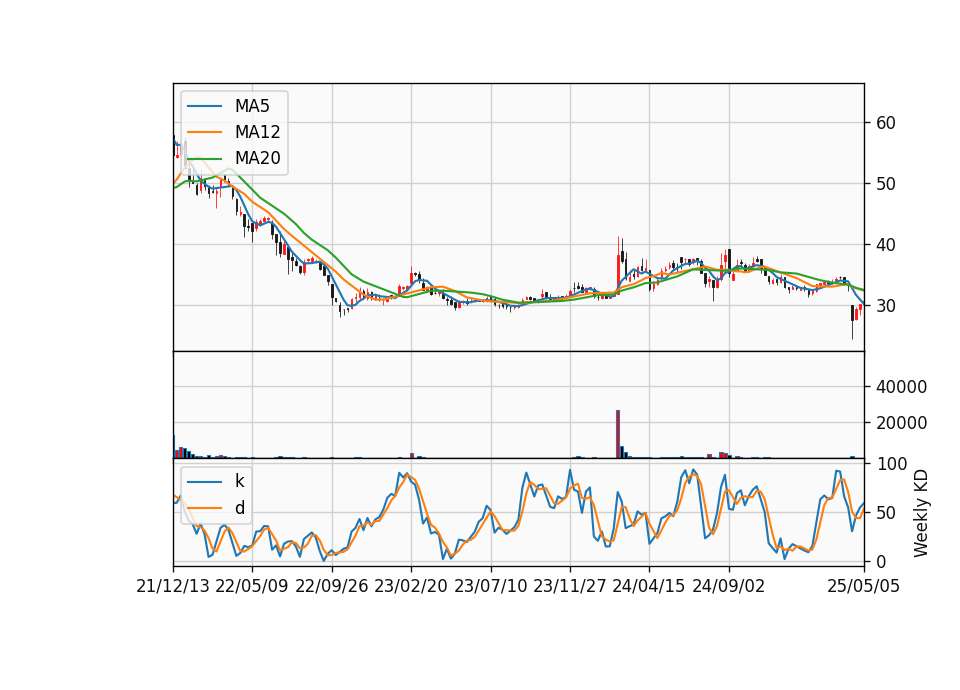
Task: Click the 24/04/15 date label
Action: click(x=648, y=586)
